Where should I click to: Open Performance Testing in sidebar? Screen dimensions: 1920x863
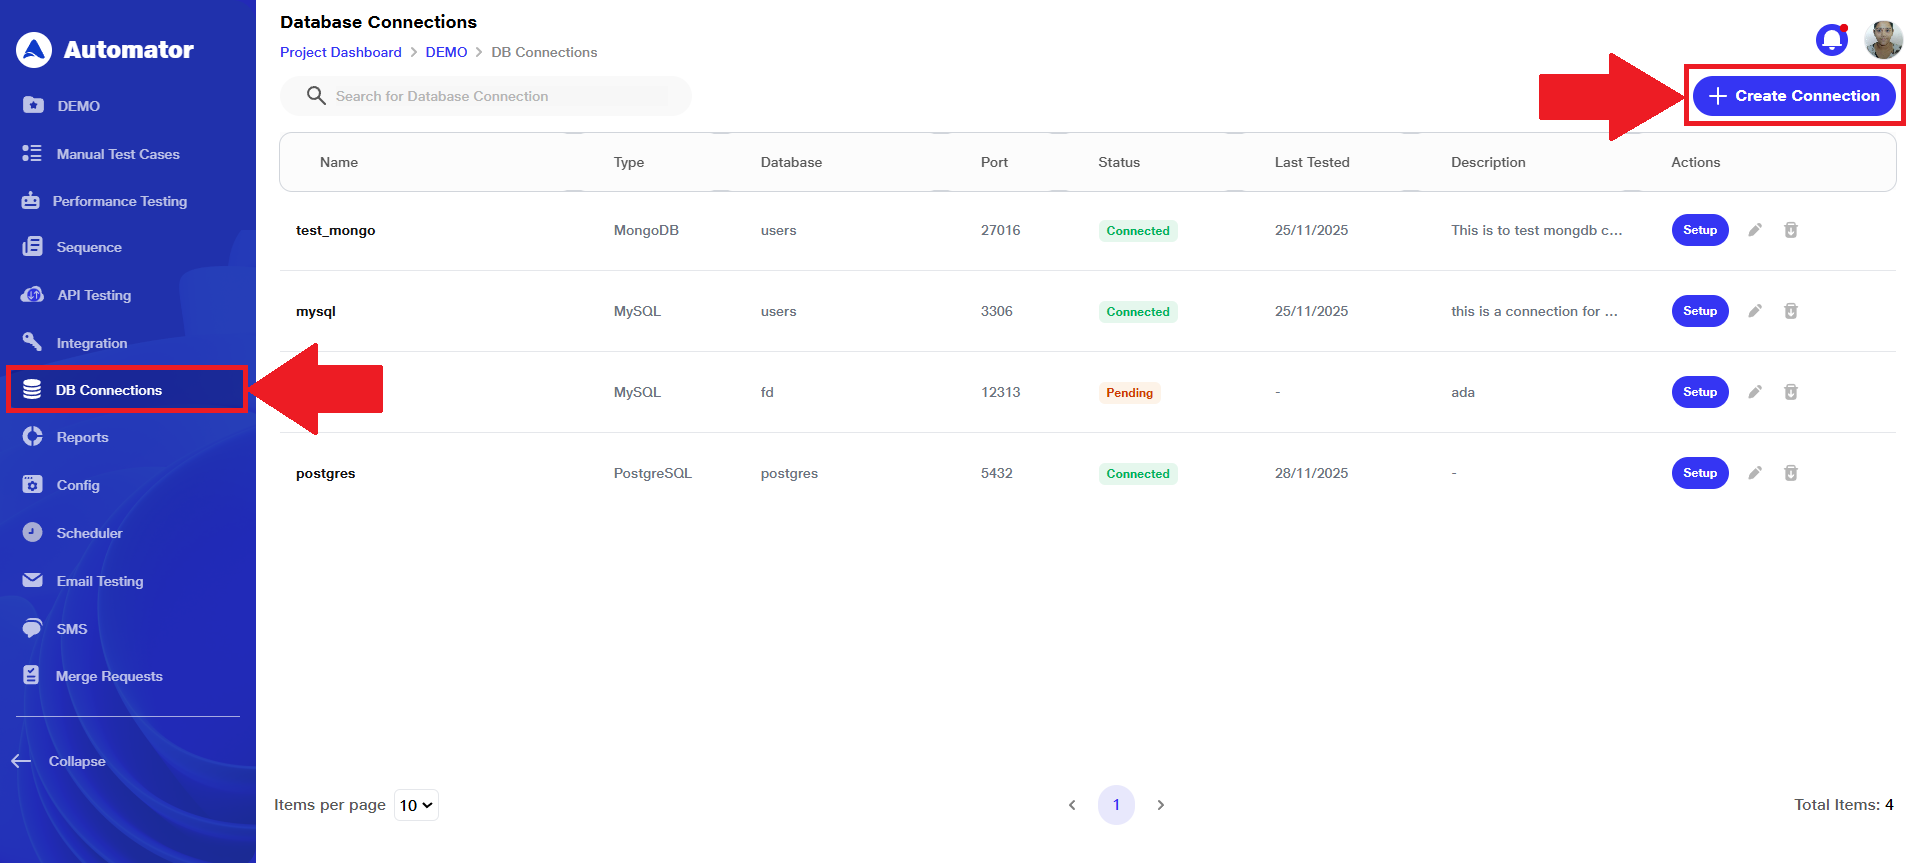tap(119, 201)
